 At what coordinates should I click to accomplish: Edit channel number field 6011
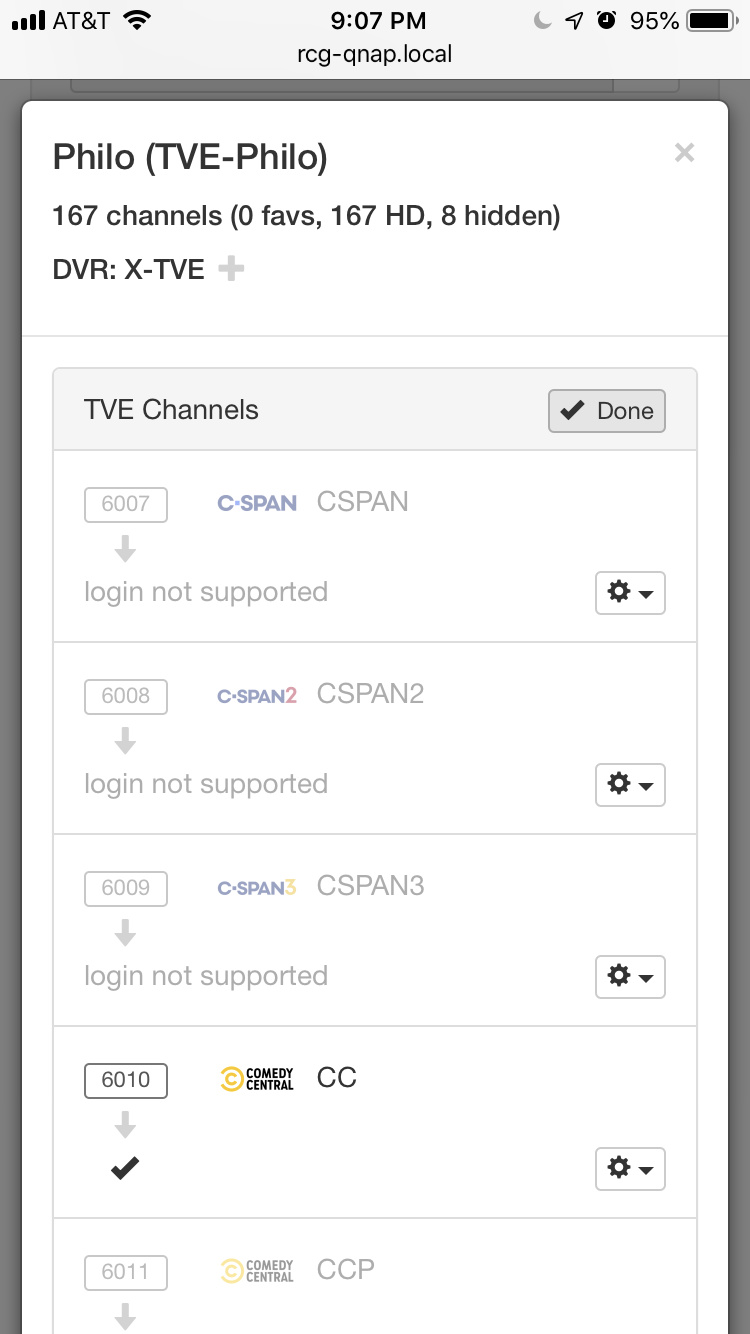pos(126,1272)
